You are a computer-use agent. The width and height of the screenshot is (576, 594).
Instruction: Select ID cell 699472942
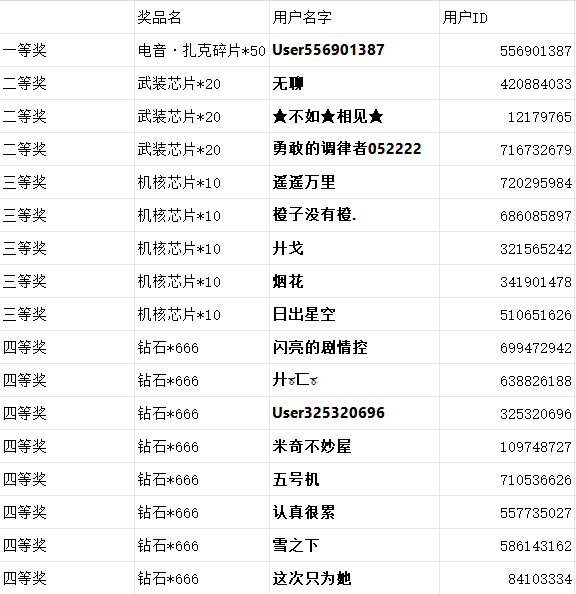(507, 347)
